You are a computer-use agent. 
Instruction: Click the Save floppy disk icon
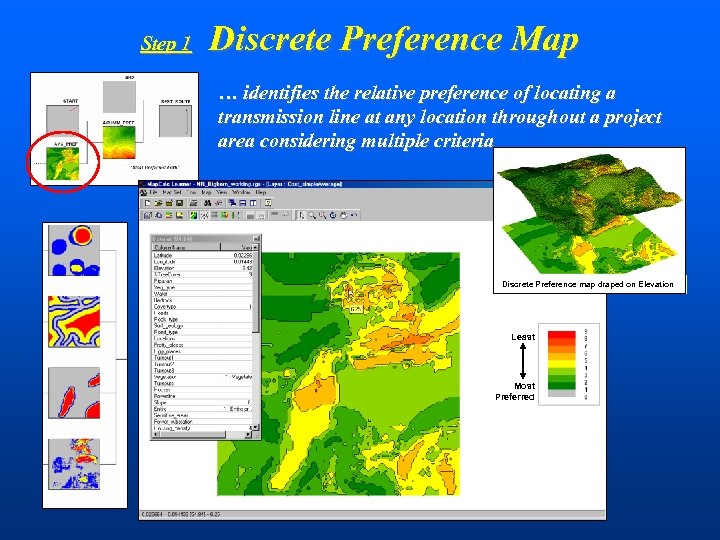click(179, 203)
